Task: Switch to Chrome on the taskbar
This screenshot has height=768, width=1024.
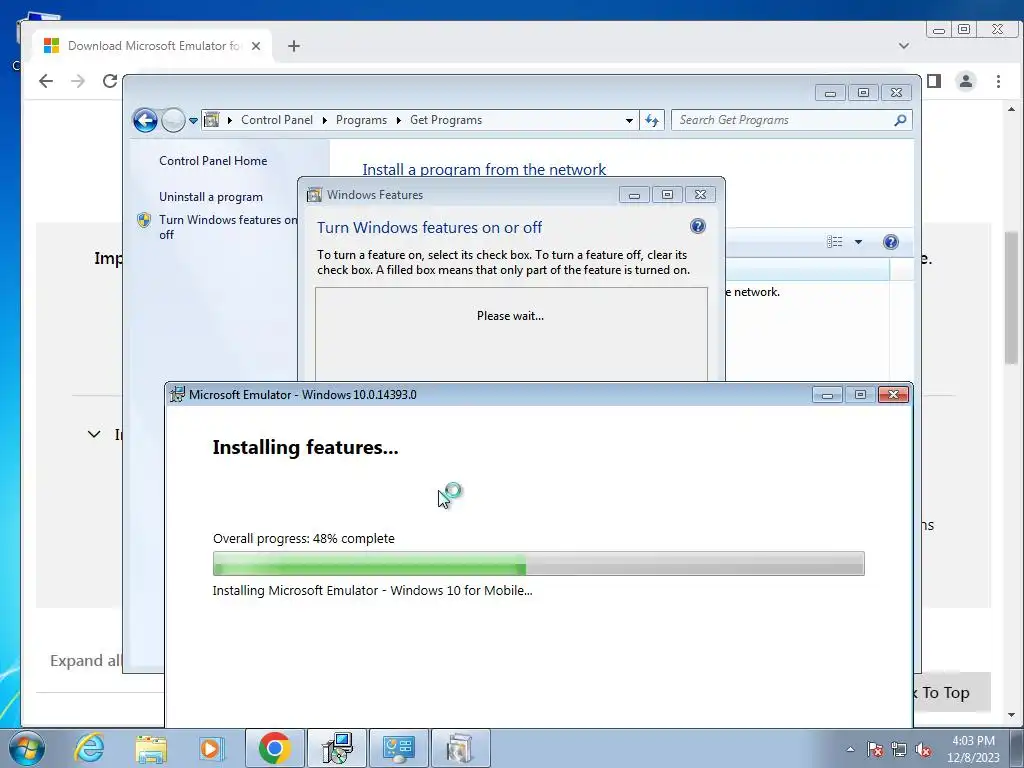Action: pyautogui.click(x=274, y=748)
